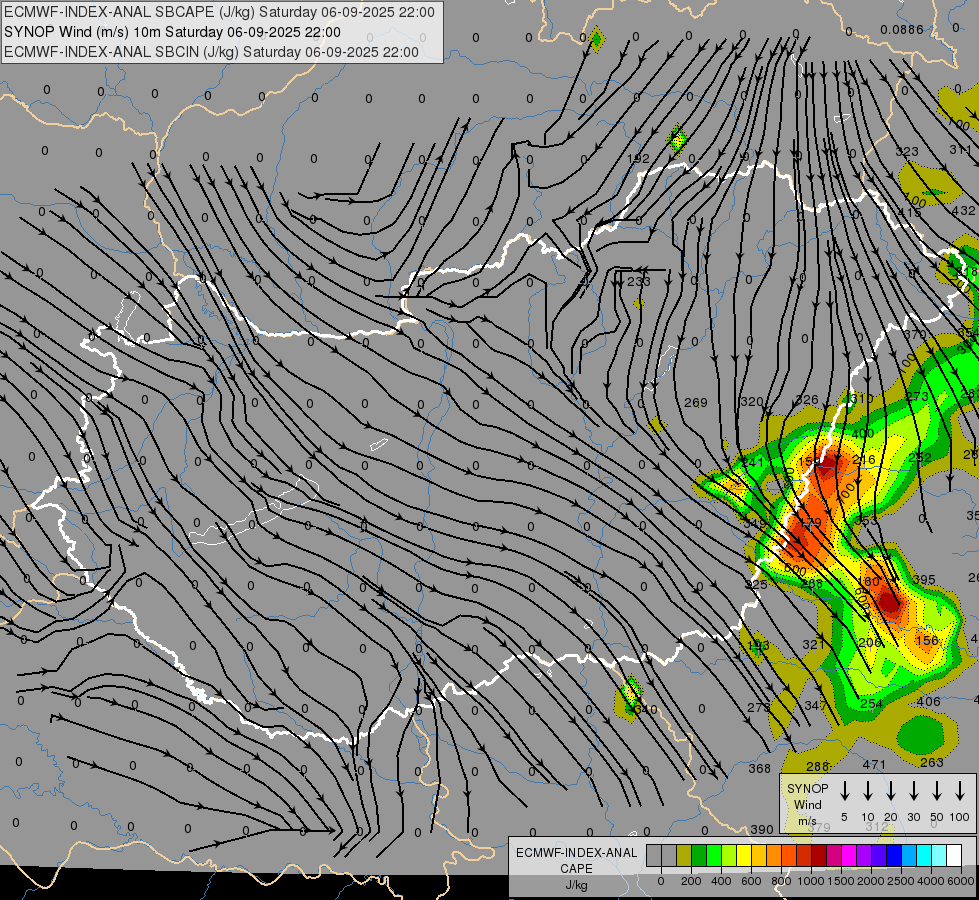Click the 254 value on the map

[x=872, y=704]
